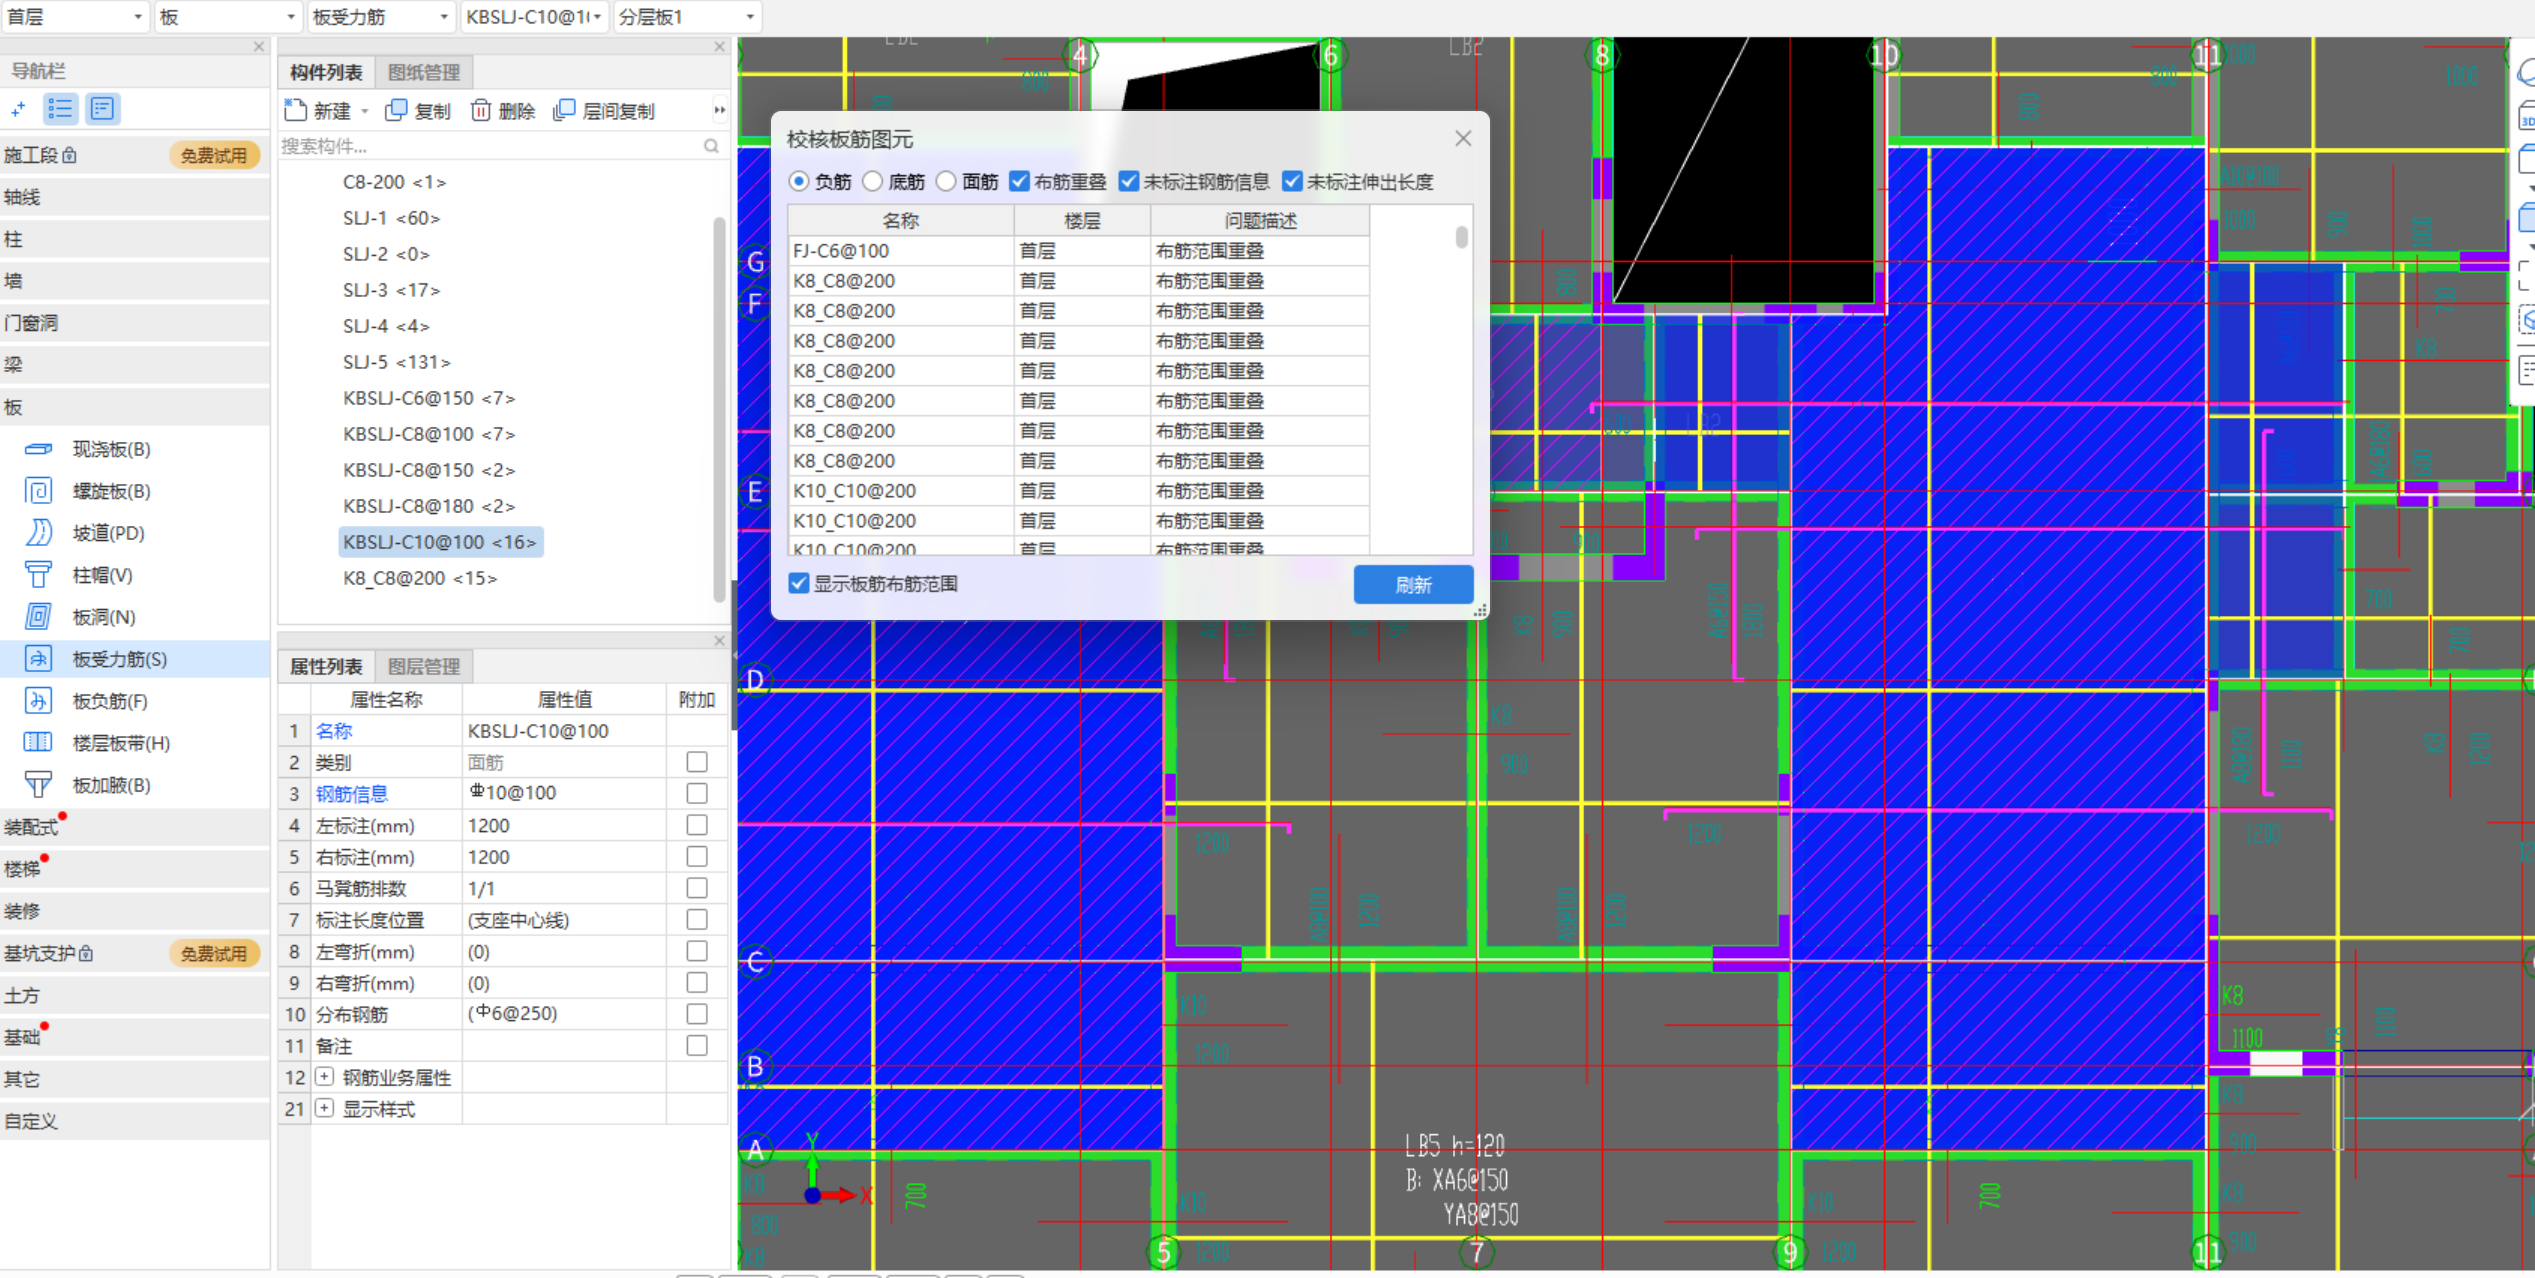Viewport: 2535px width, 1278px height.
Task: Sort dialog table by 问题描述 header
Action: [1260, 220]
